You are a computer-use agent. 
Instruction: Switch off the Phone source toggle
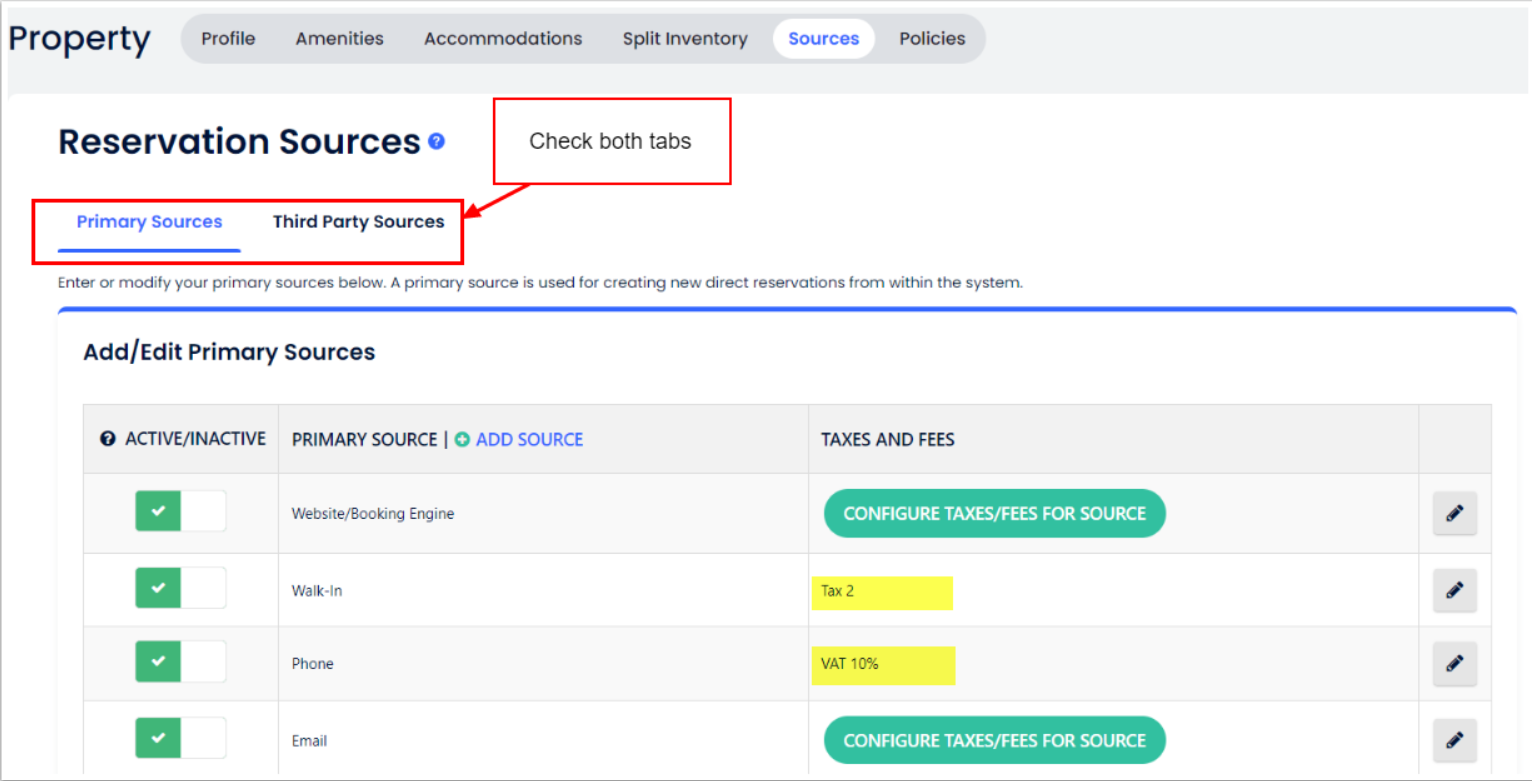181,661
